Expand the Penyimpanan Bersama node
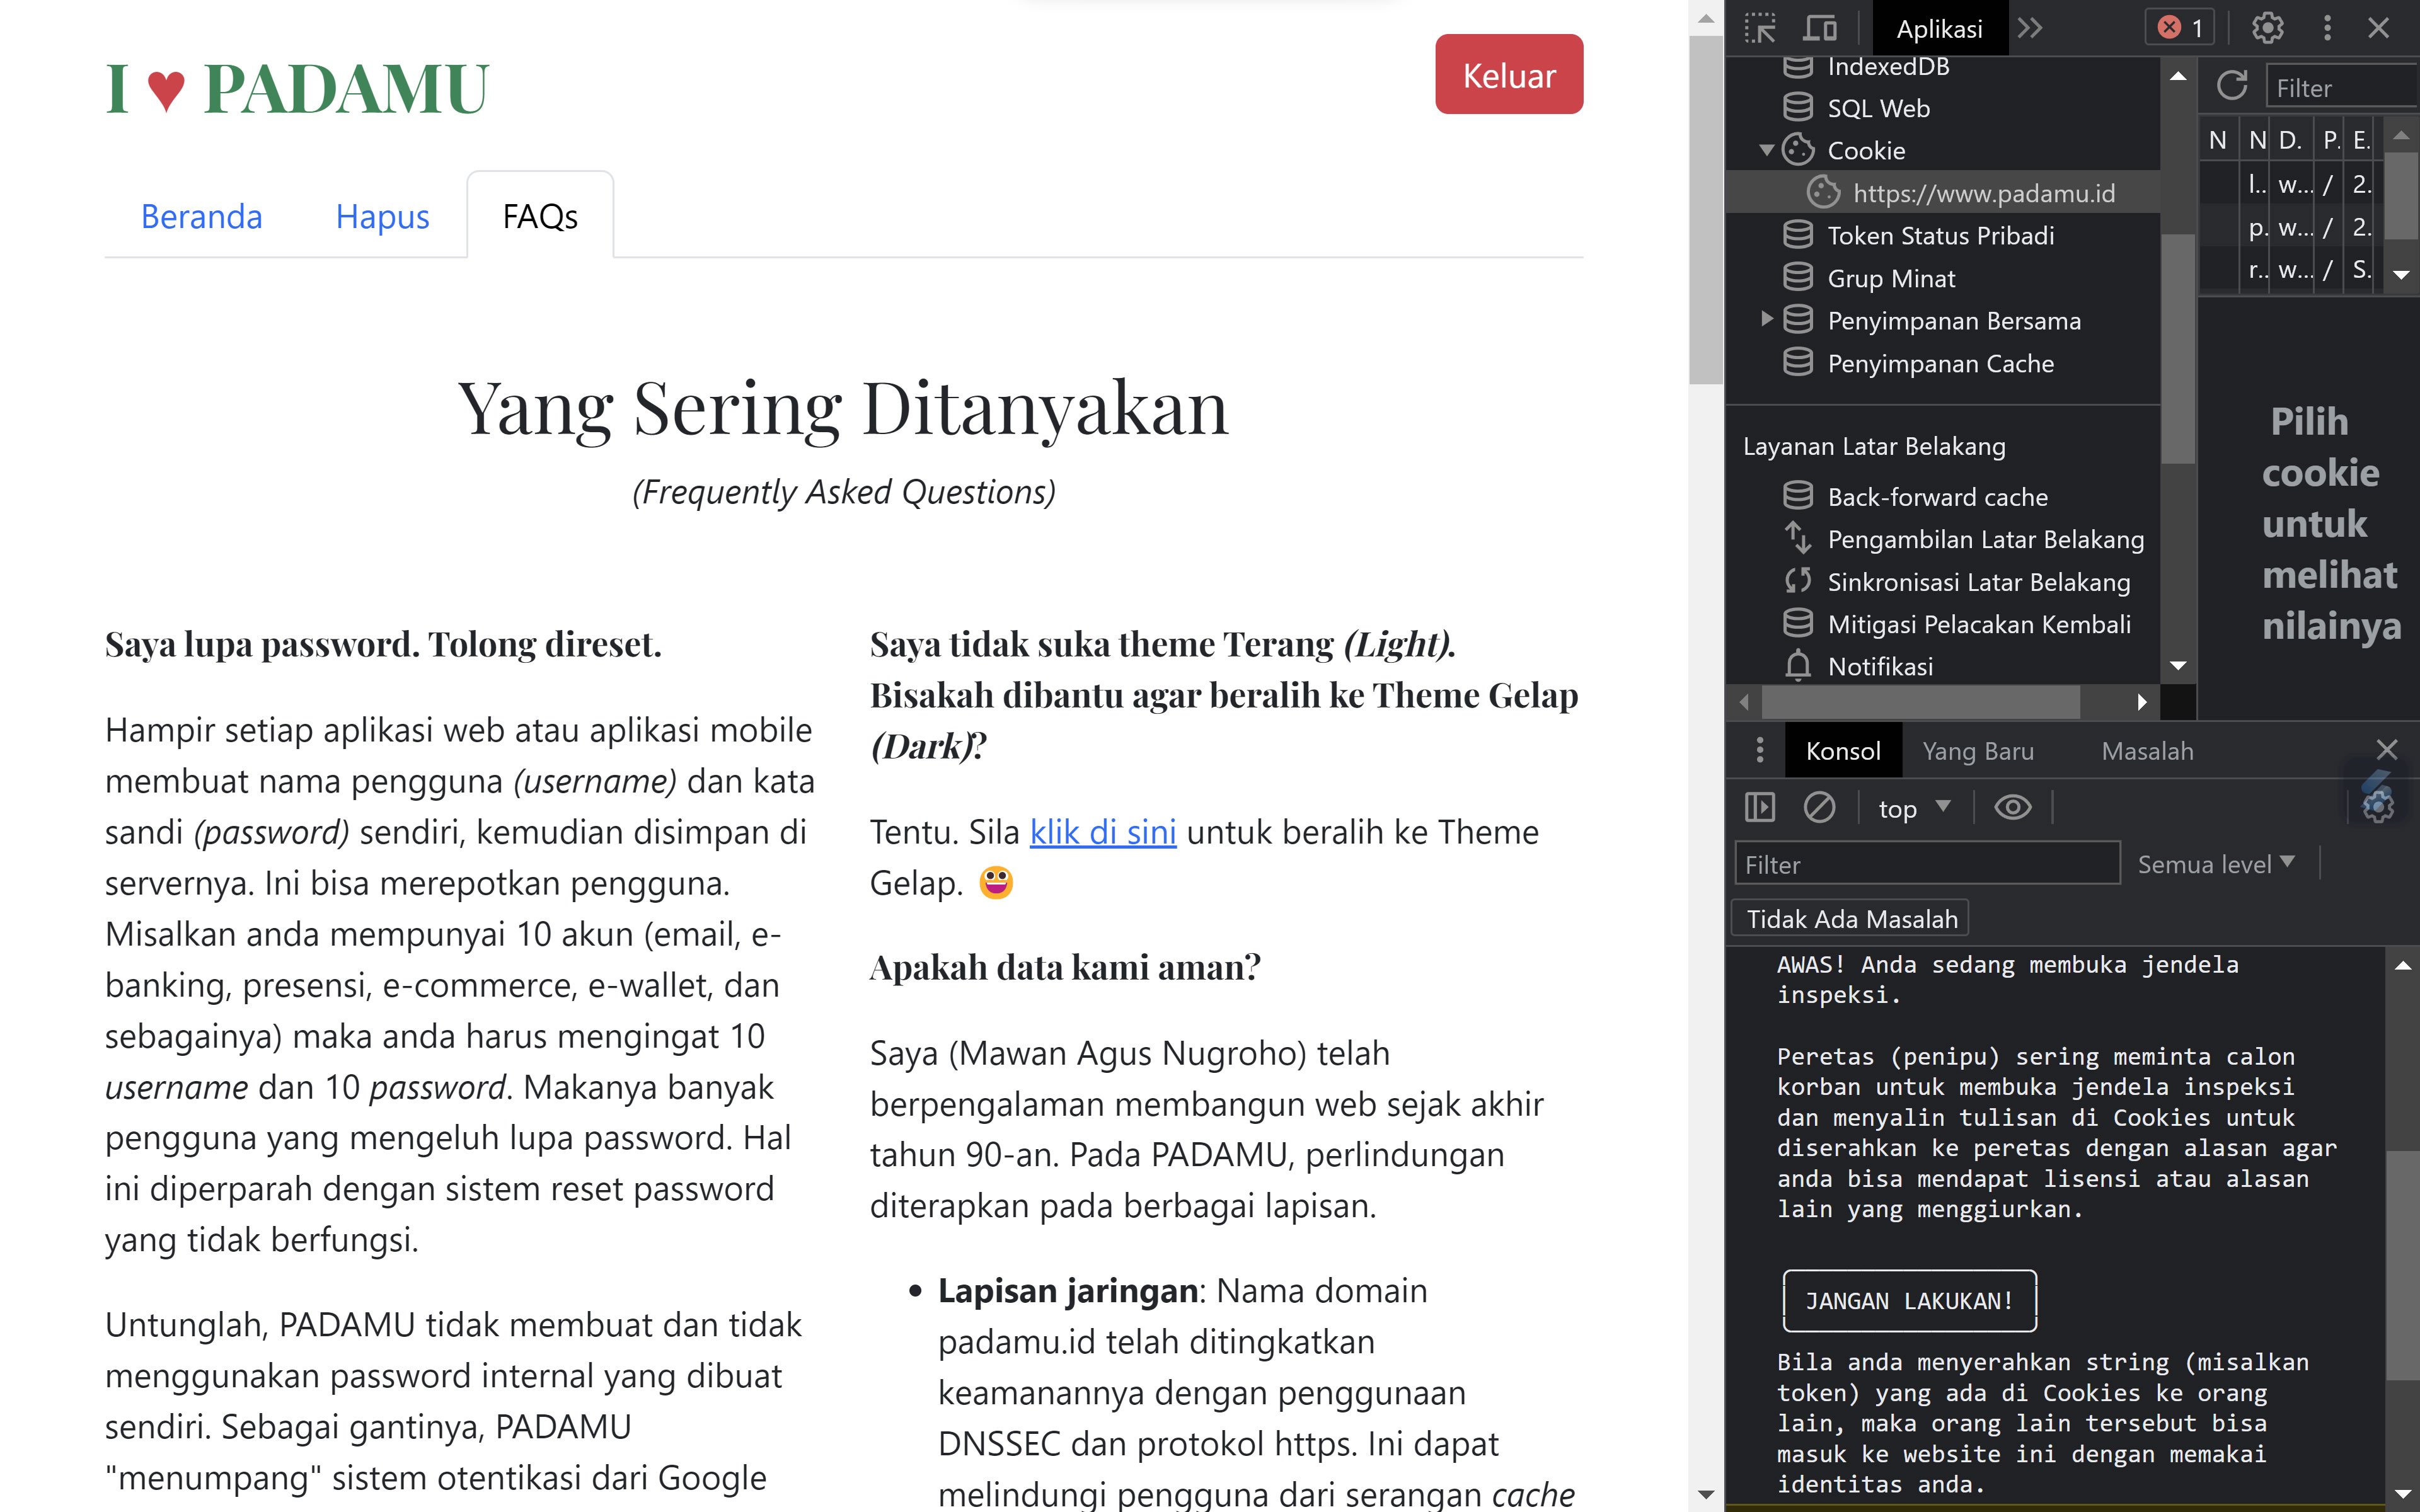2420x1512 pixels. (x=1766, y=320)
